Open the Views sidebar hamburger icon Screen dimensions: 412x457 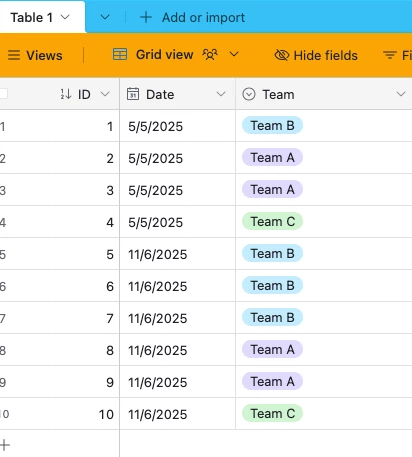[x=14, y=55]
